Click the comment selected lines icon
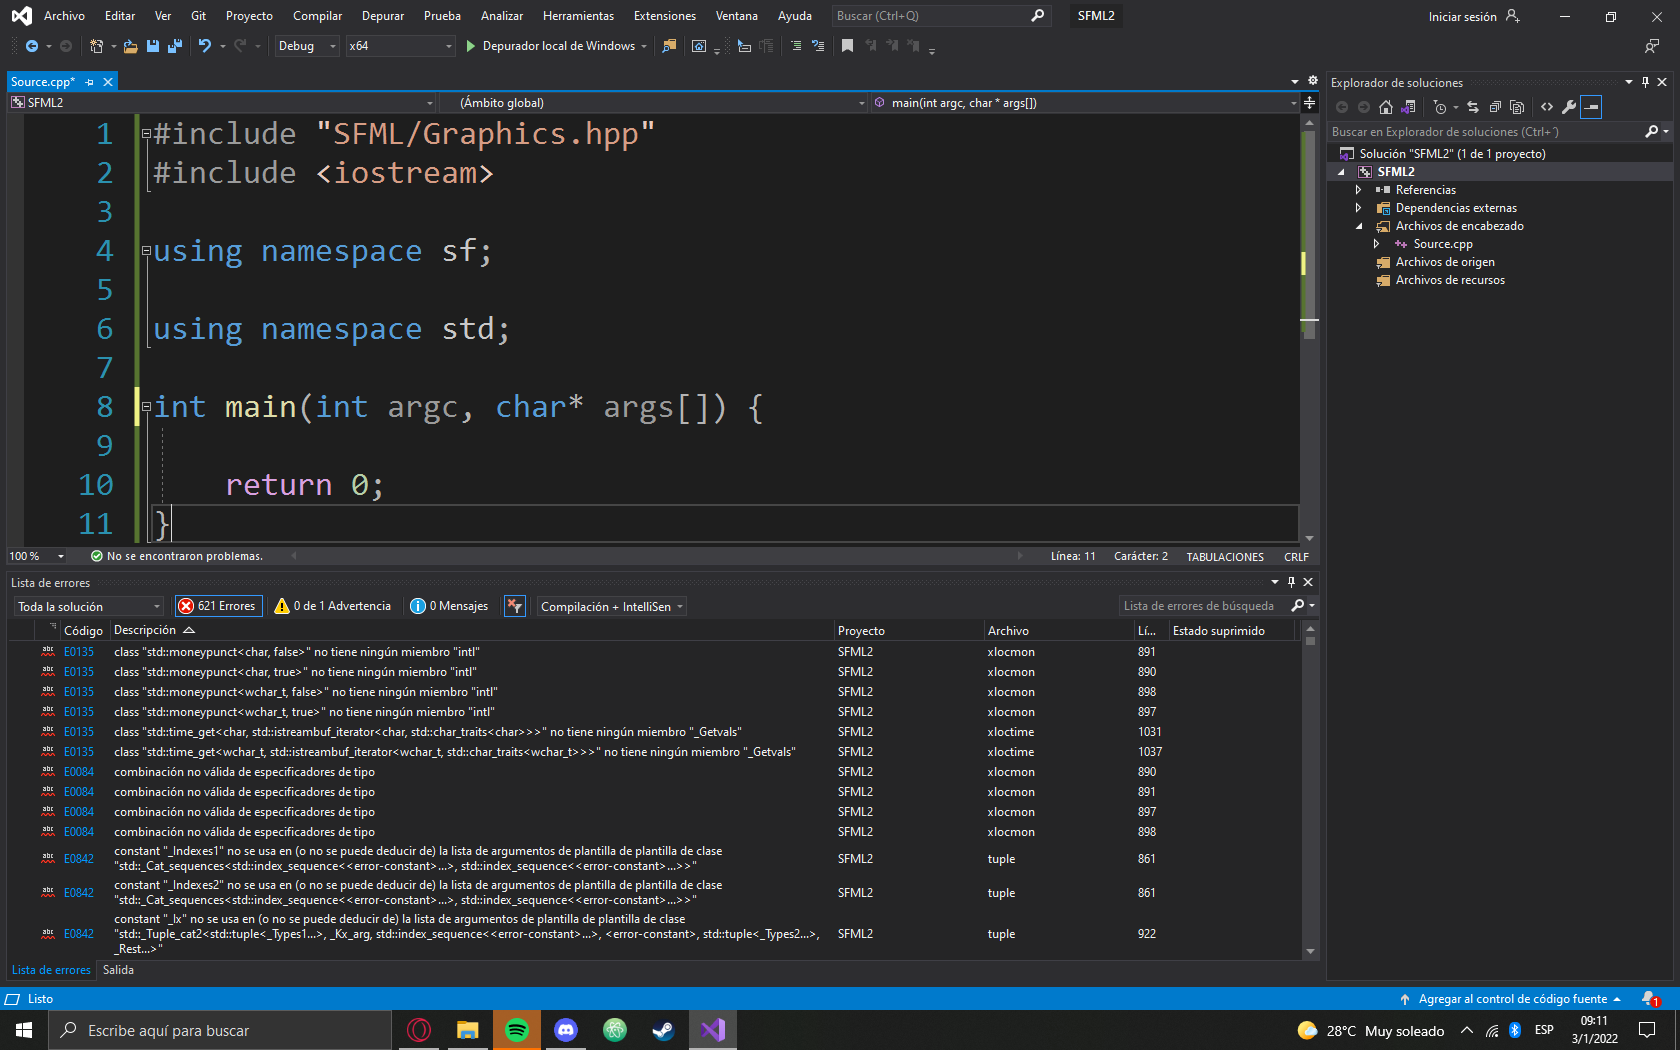Viewport: 1680px width, 1050px height. (796, 46)
